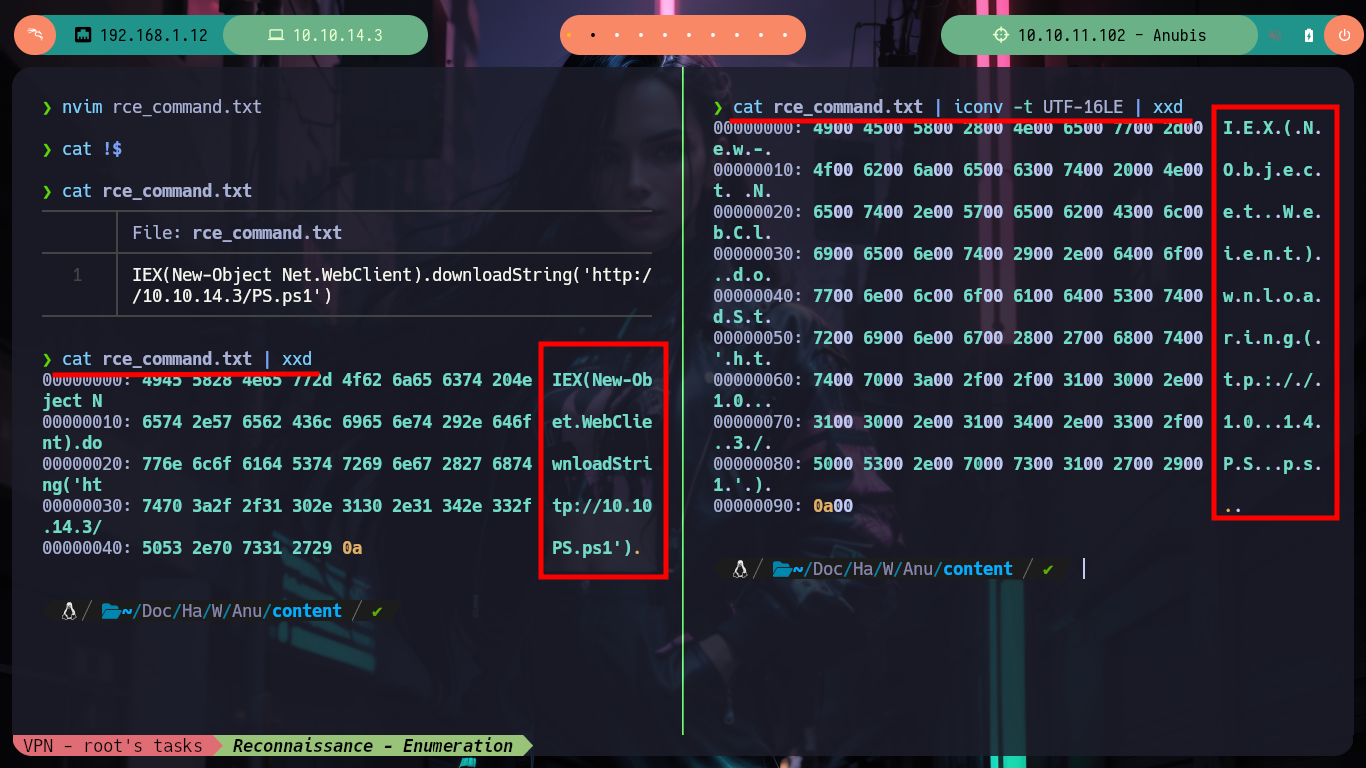Click the prompt chevron before cat !$
Screen dimensions: 1366x768
47,149
